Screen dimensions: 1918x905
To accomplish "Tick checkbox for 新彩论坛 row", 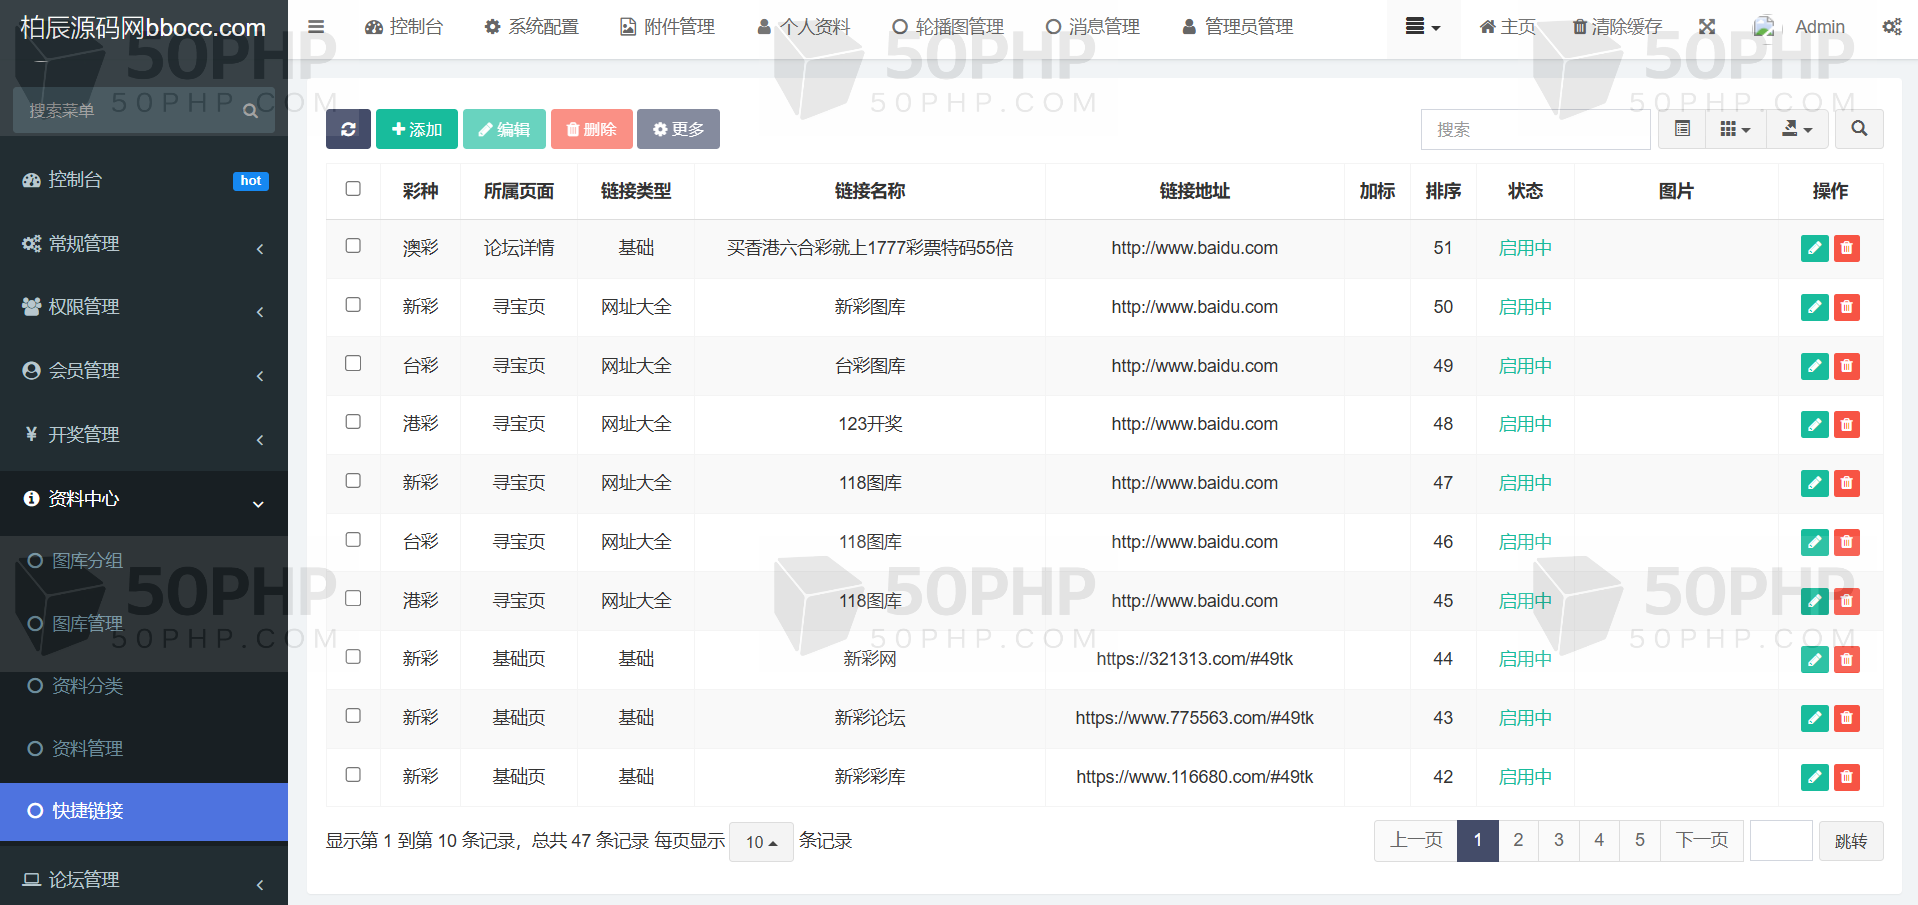I will 353,716.
